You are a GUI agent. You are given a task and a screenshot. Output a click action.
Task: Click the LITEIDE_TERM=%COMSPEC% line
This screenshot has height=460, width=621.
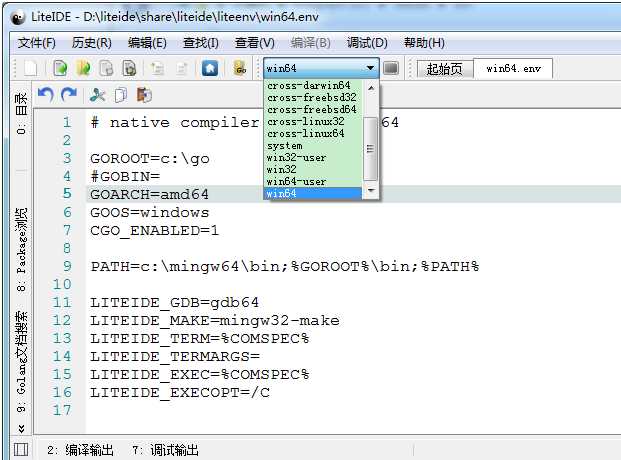(200, 338)
